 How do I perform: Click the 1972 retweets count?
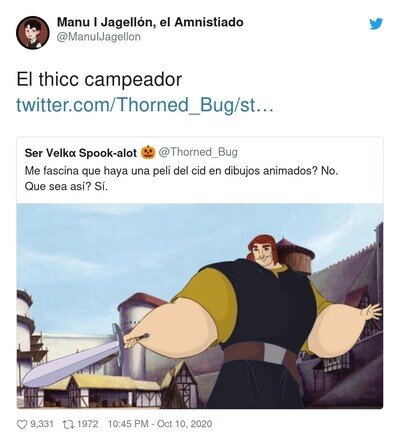click(88, 424)
